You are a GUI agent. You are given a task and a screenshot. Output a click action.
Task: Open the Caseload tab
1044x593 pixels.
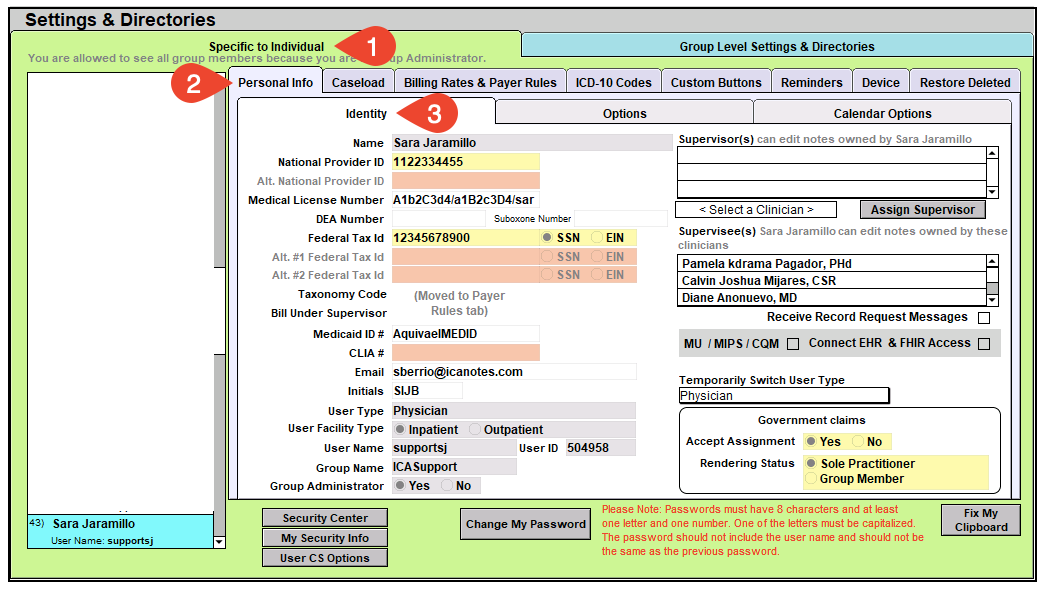[358, 83]
